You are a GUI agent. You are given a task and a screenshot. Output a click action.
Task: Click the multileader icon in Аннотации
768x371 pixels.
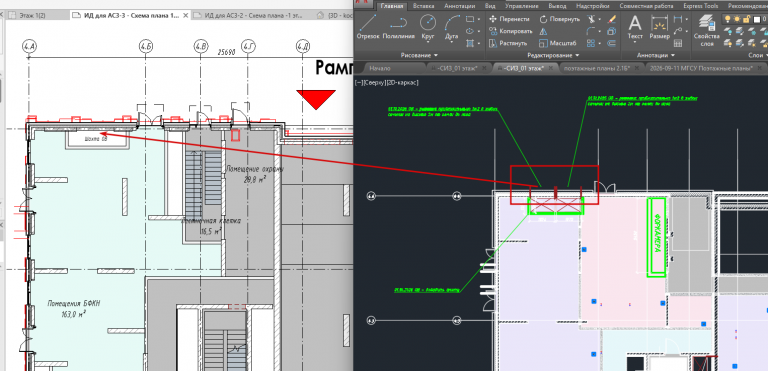pyautogui.click(x=678, y=31)
